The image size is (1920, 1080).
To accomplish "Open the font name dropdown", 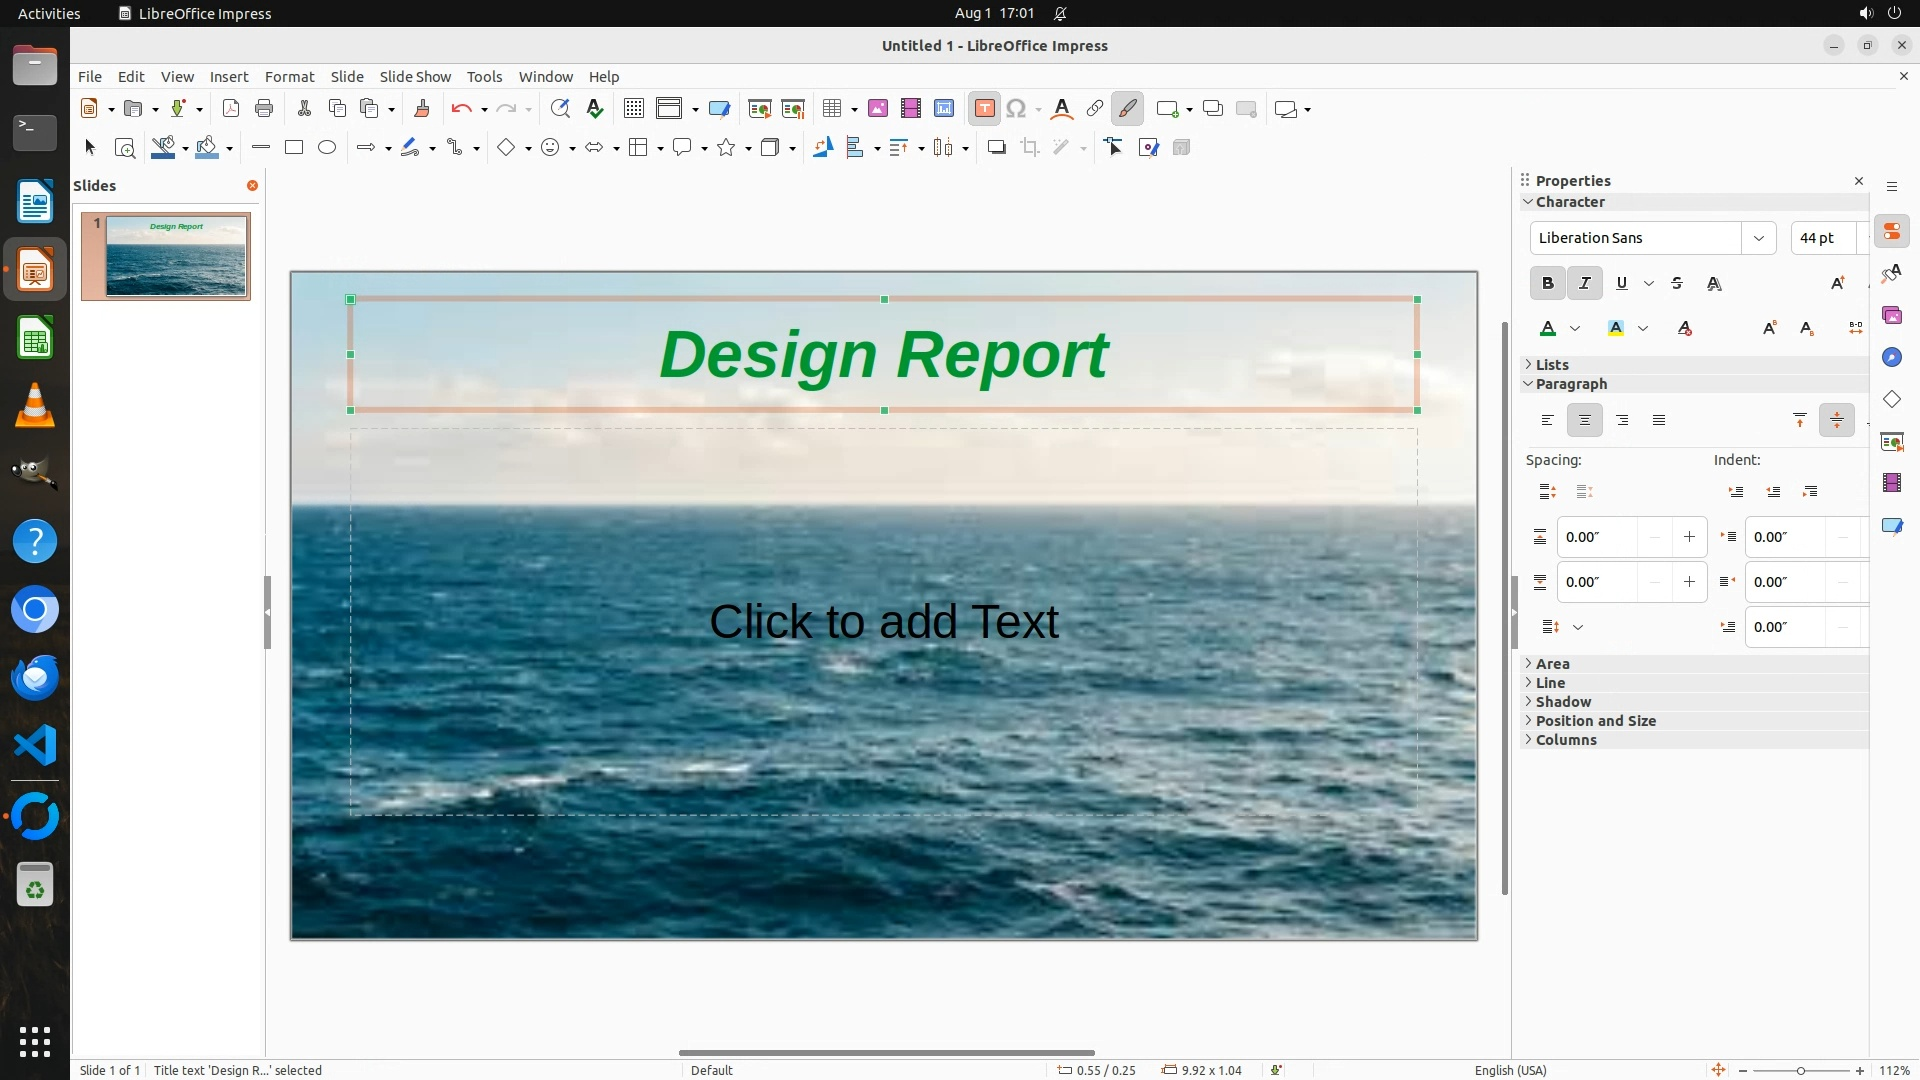I will pos(1758,238).
